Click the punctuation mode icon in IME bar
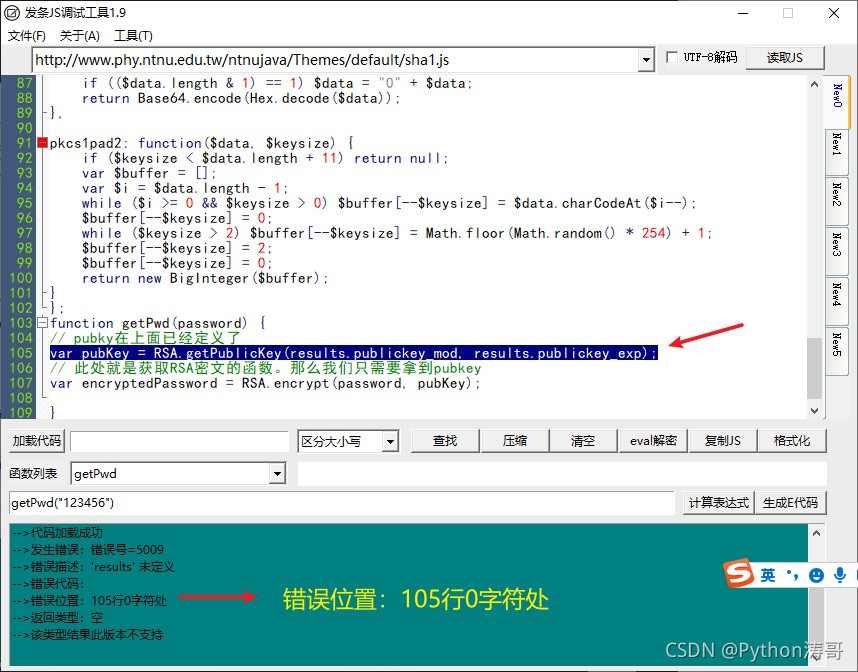 (792, 575)
